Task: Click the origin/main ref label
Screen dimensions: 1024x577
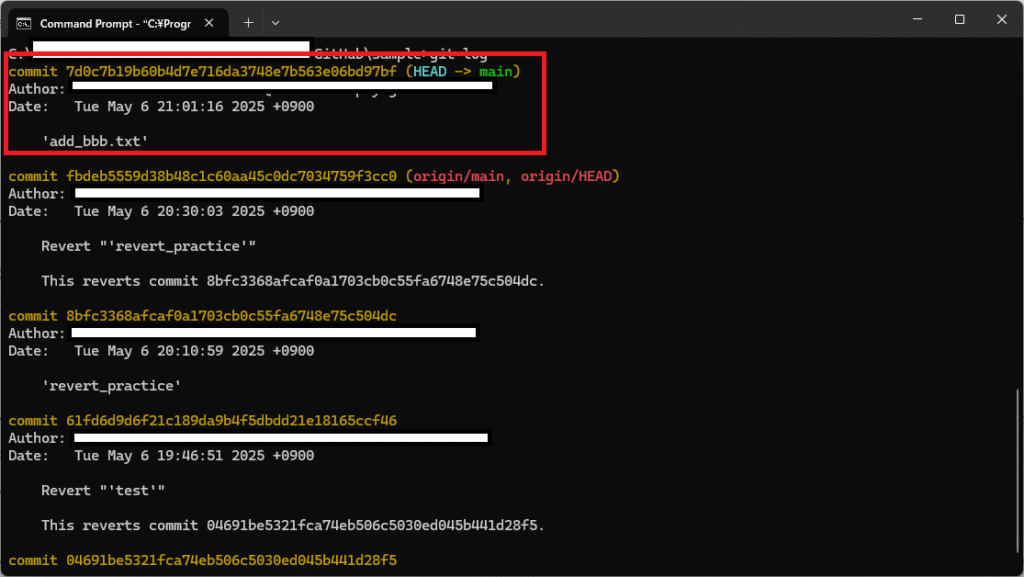Action: click(x=458, y=176)
